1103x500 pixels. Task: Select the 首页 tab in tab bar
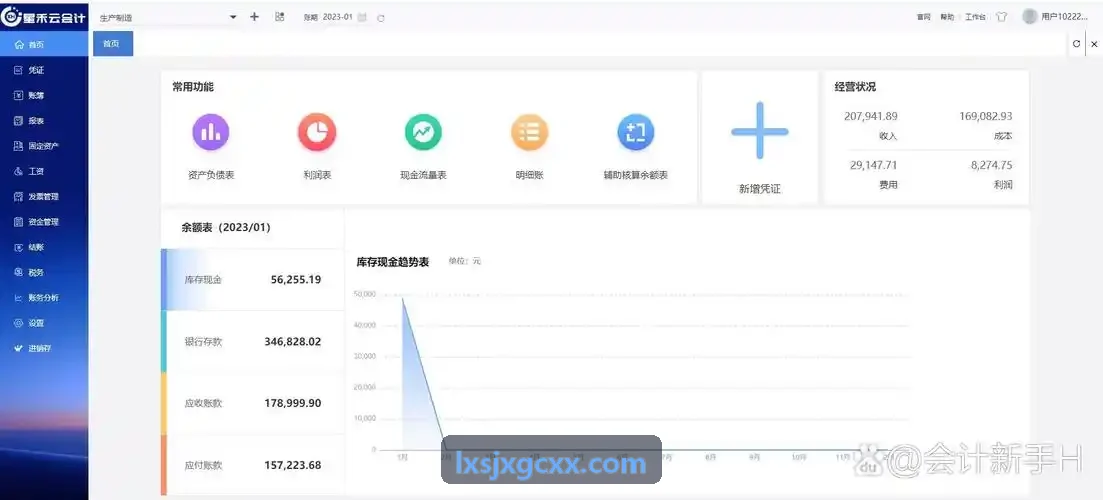pos(113,44)
